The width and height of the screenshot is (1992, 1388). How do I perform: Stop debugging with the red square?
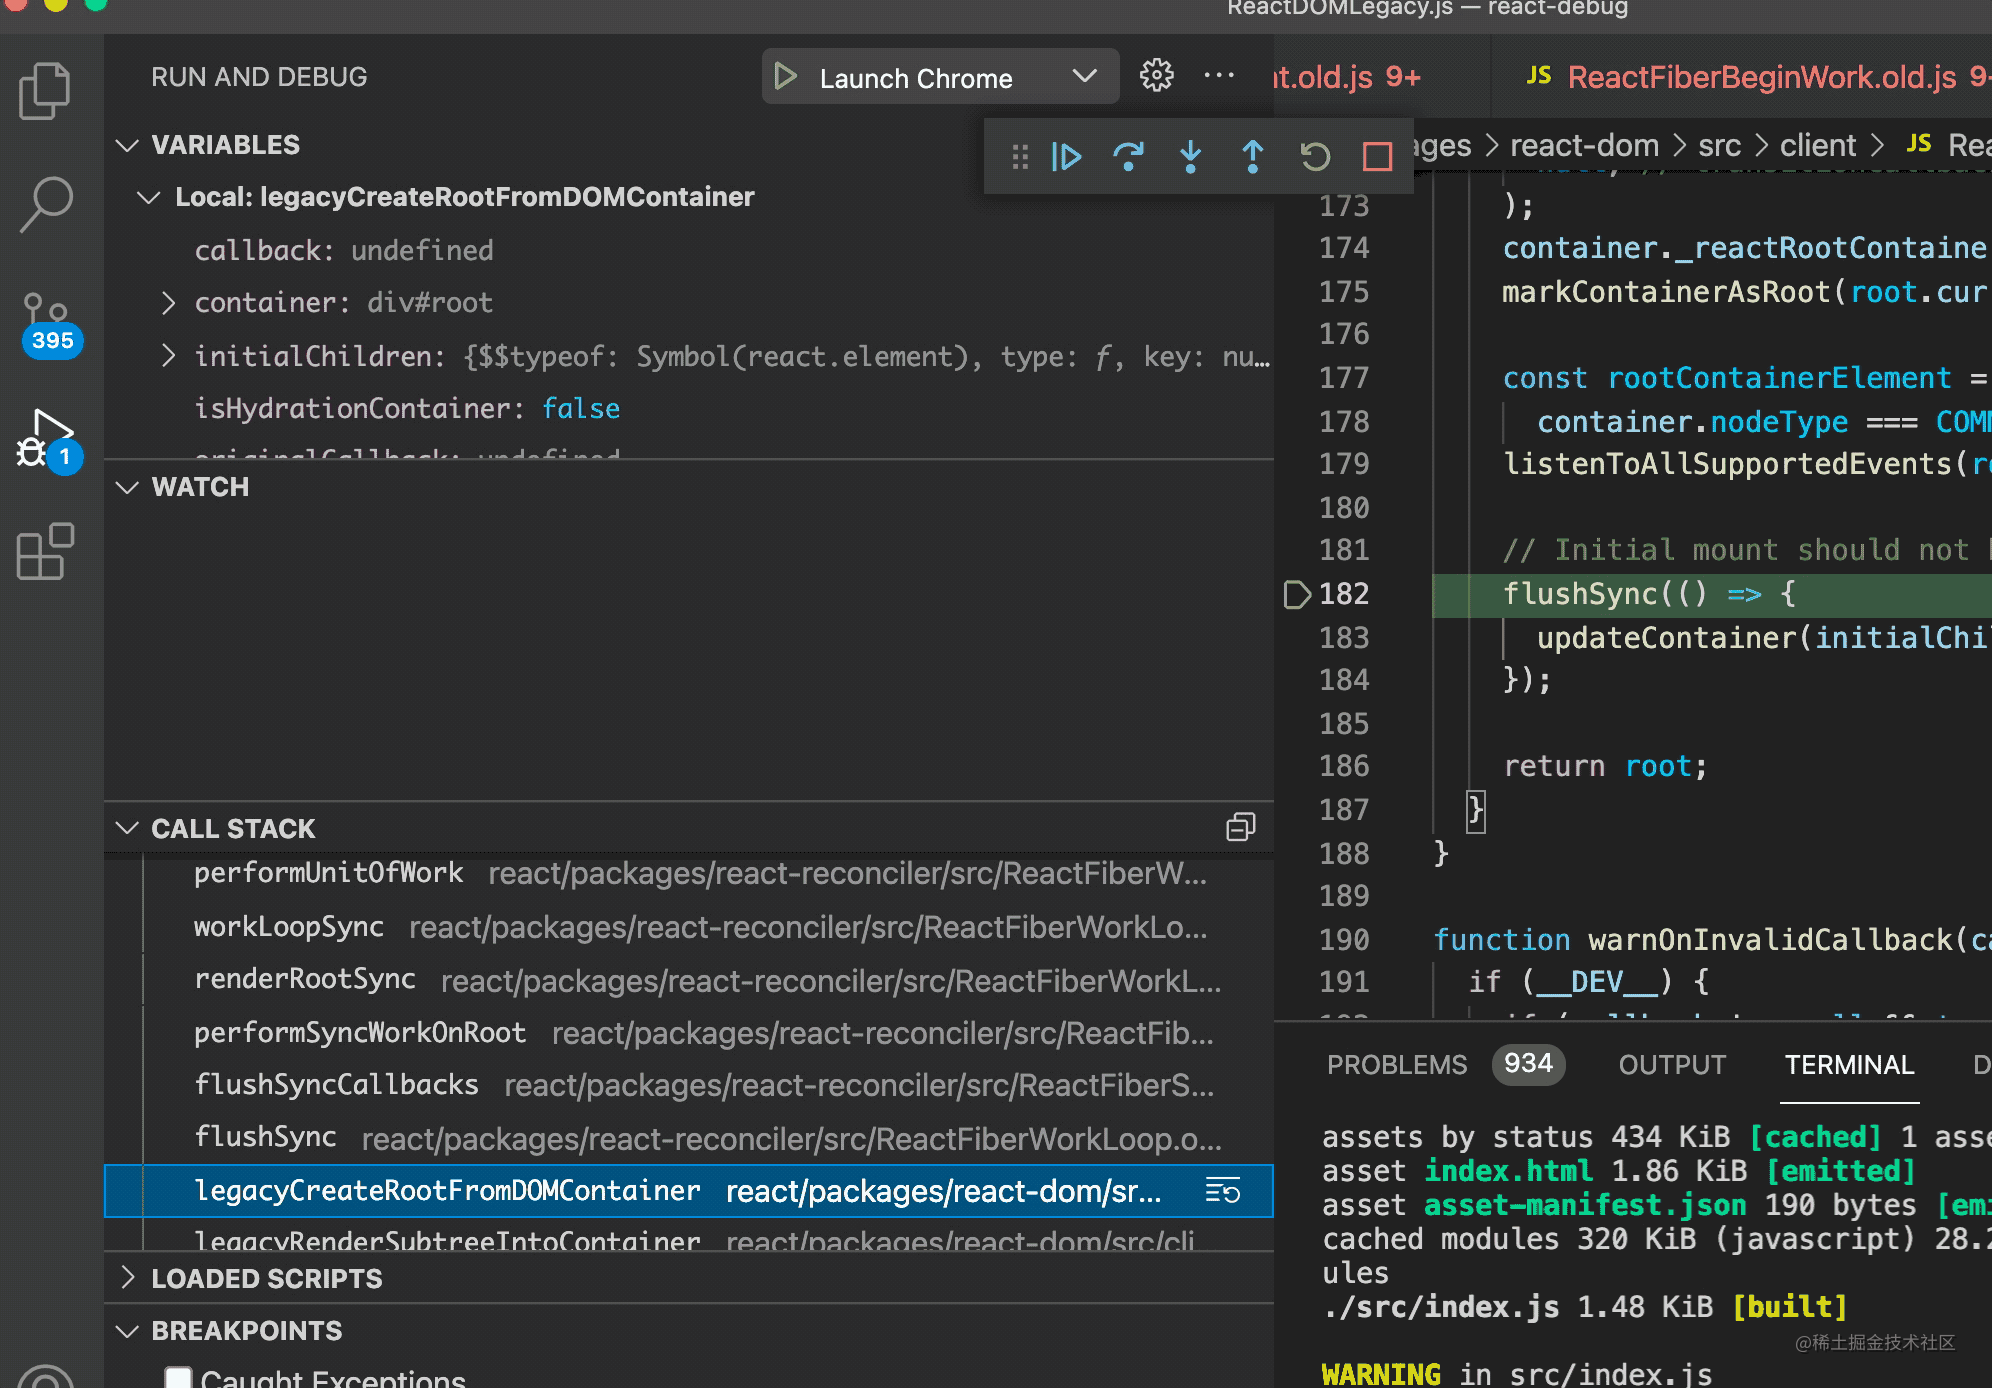coord(1377,157)
